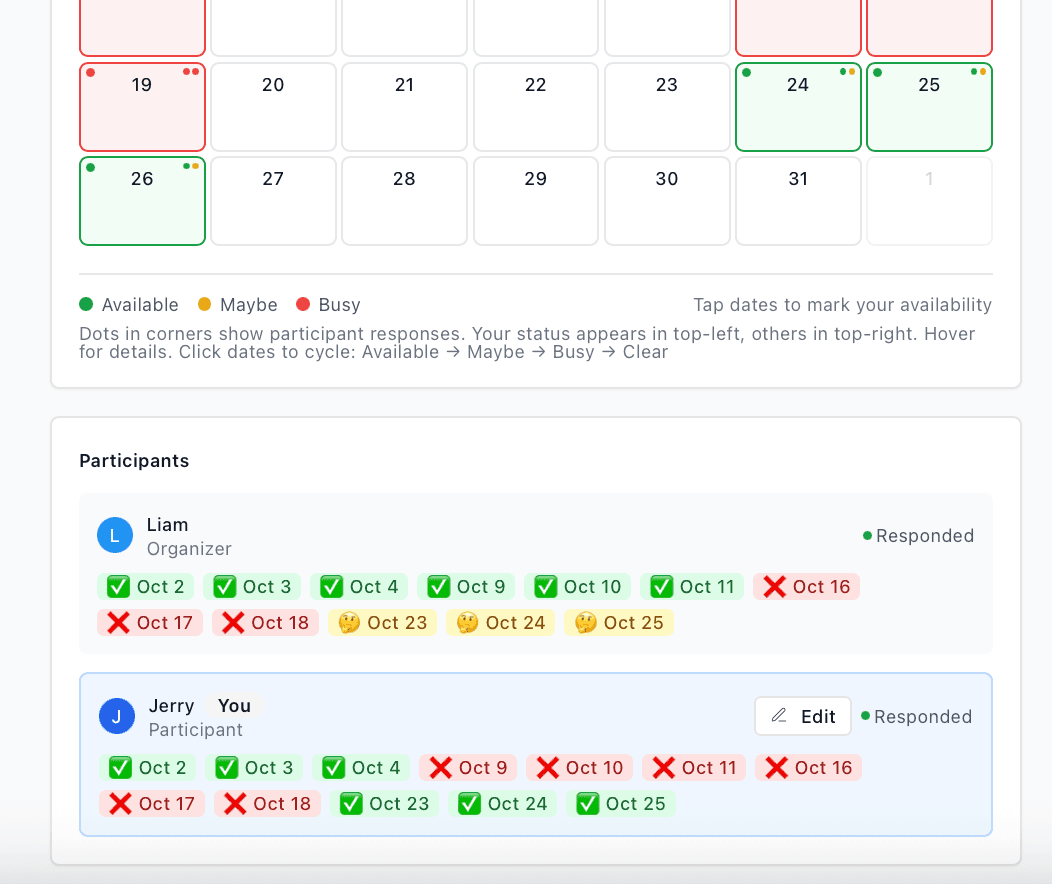Click the Responded label on Jerry's card
The width and height of the screenshot is (1052, 884).
pos(923,716)
